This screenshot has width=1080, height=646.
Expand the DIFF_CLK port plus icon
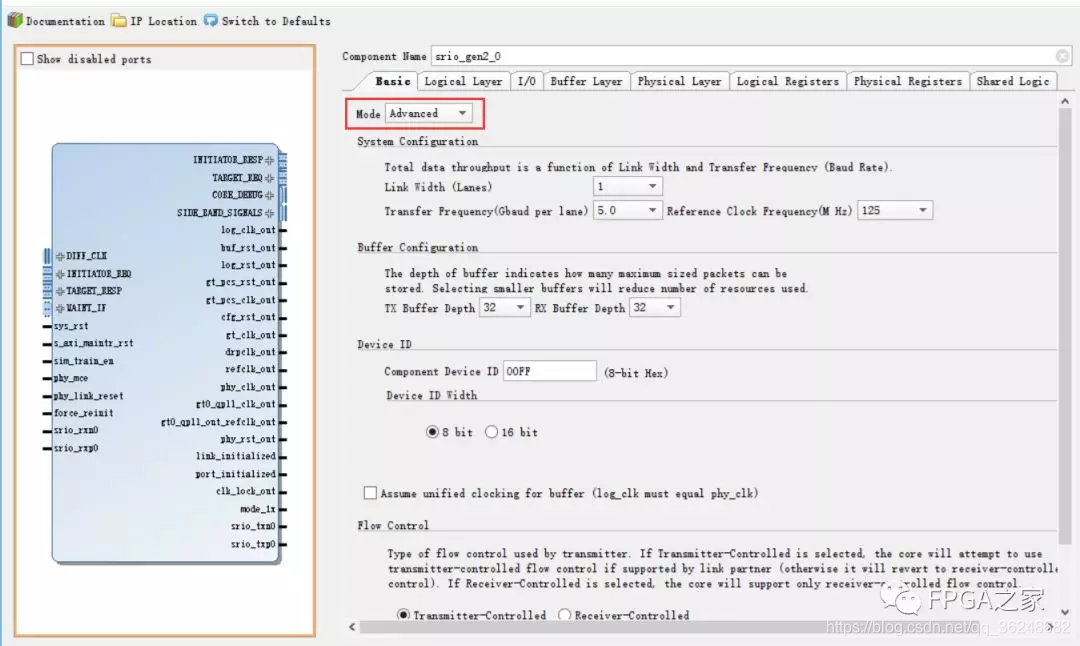point(60,256)
